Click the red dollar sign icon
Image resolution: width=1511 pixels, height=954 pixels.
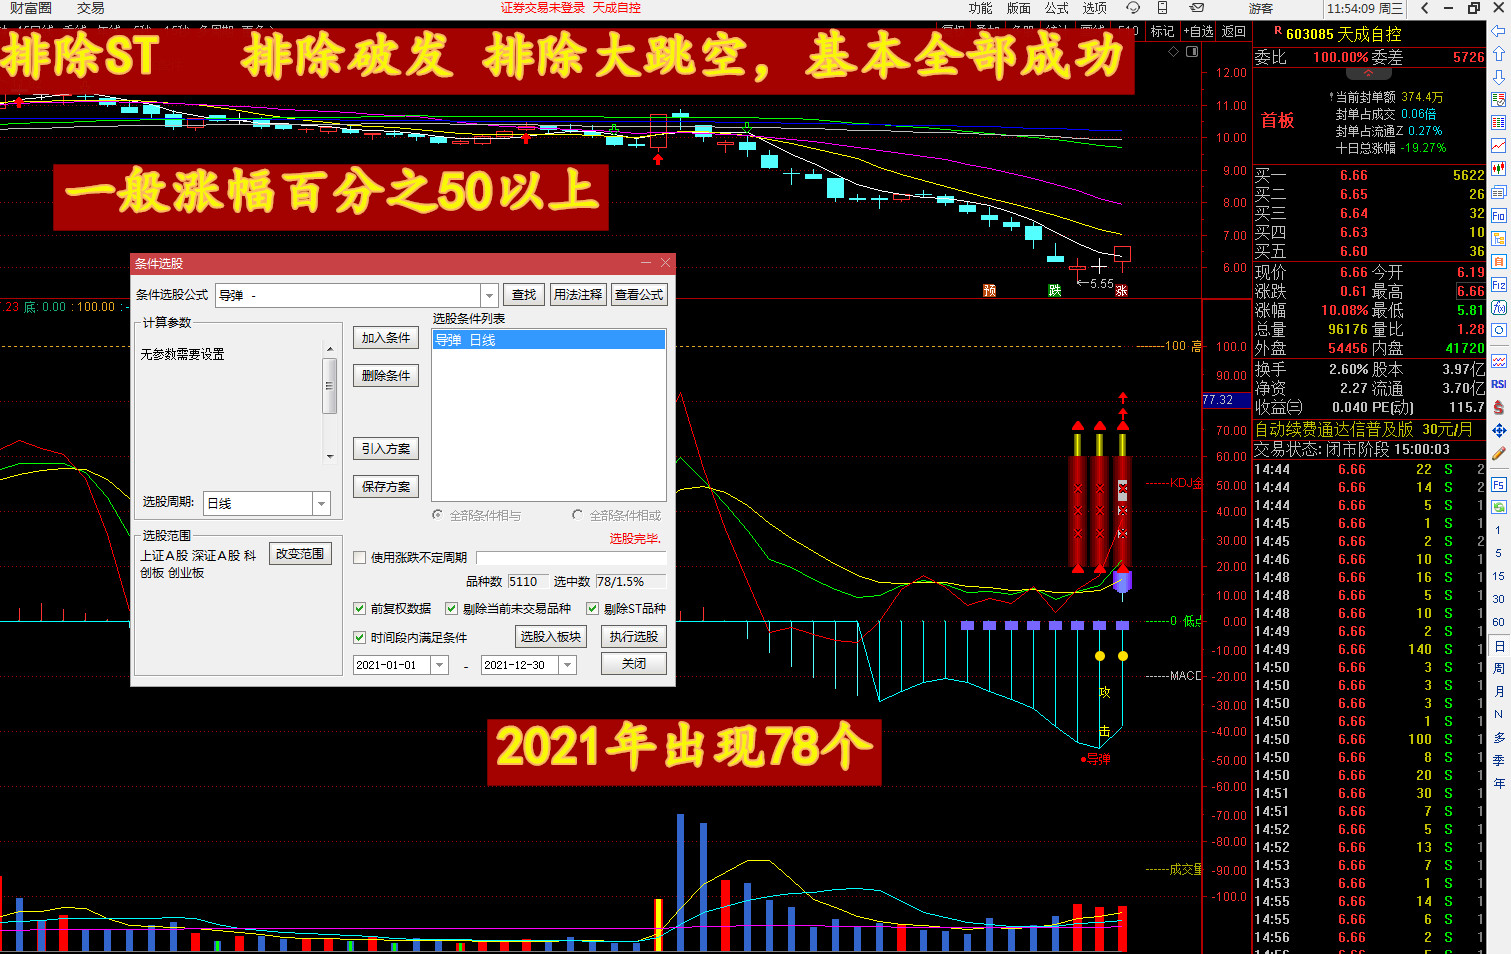[1498, 408]
